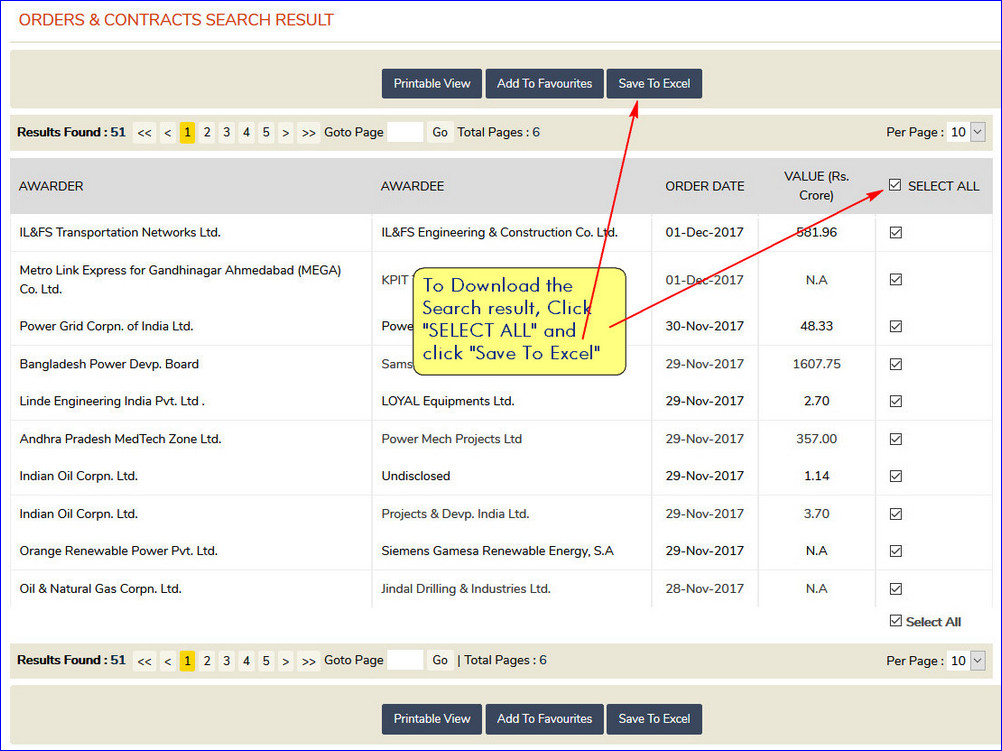
Task: Toggle the bottom Select All checkbox
Action: point(895,621)
